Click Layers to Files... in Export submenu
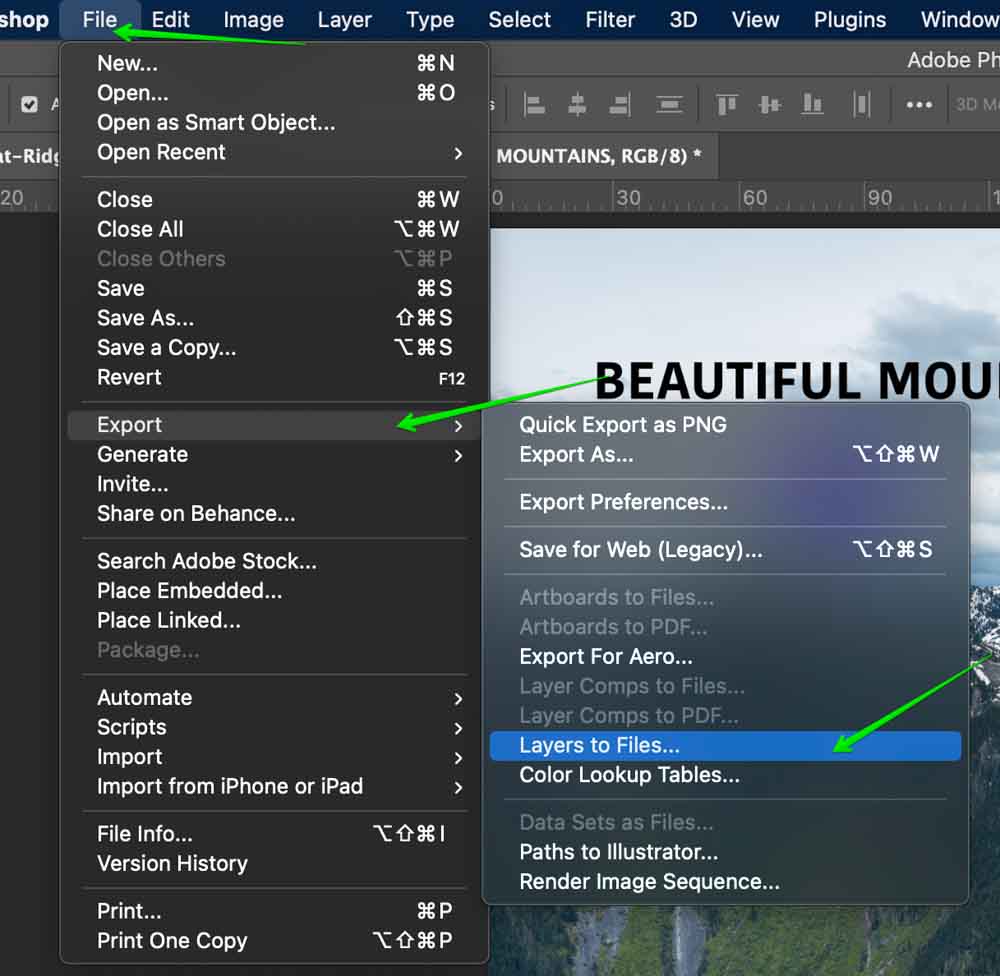This screenshot has height=976, width=1000. tap(726, 746)
